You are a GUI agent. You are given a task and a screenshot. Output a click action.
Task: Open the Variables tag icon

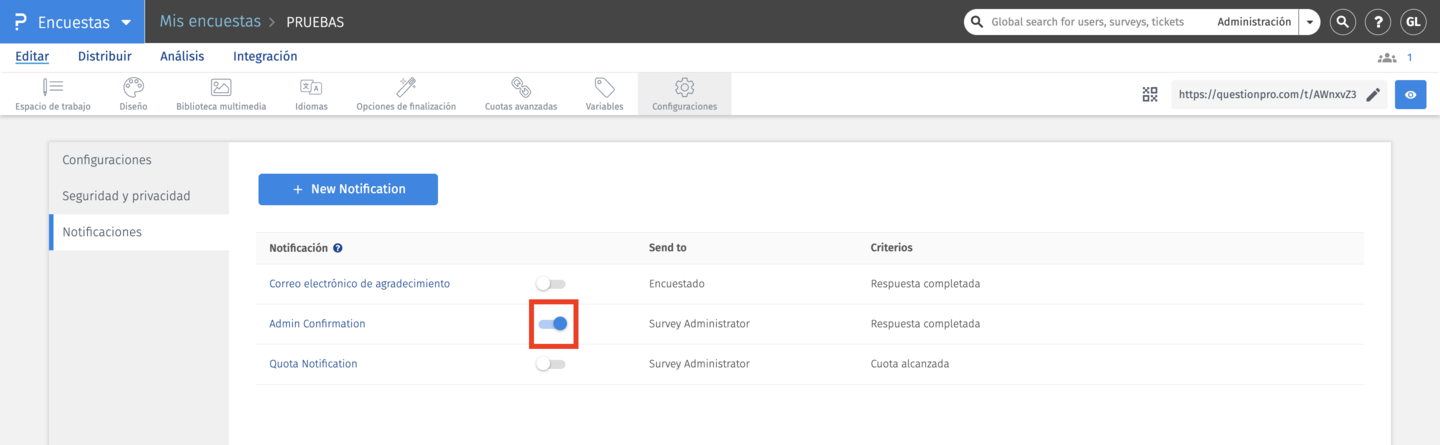tap(604, 88)
